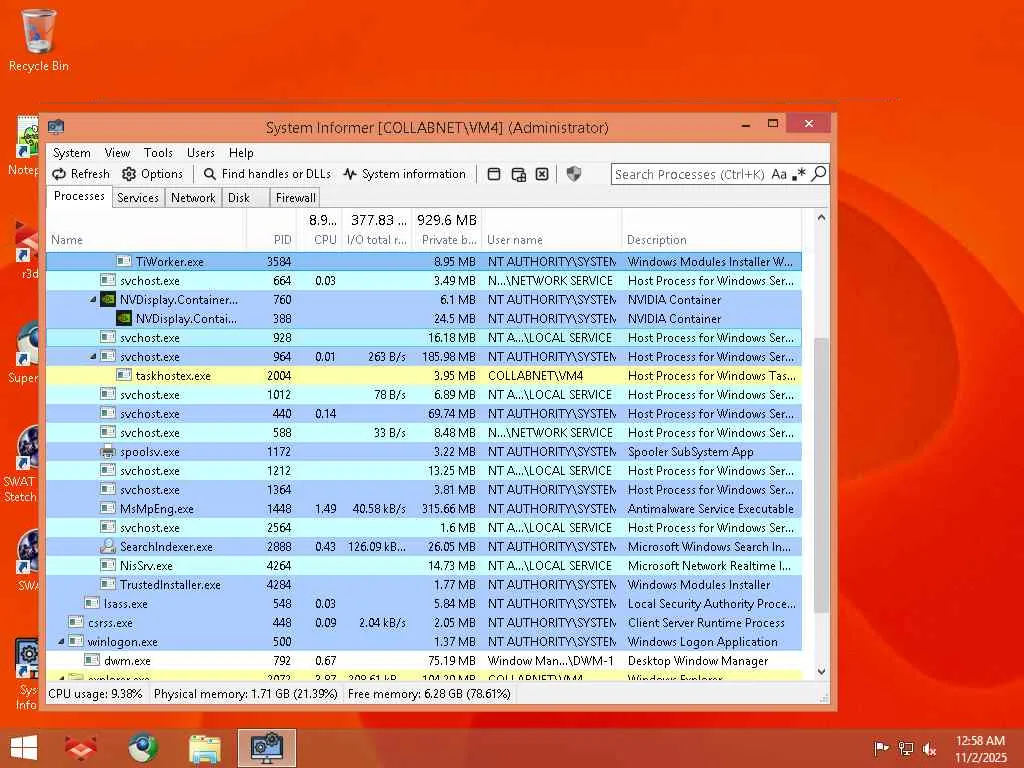Viewport: 1024px width, 768px height.
Task: Select the TrustedInstaller.exe process row
Action: [x=424, y=584]
